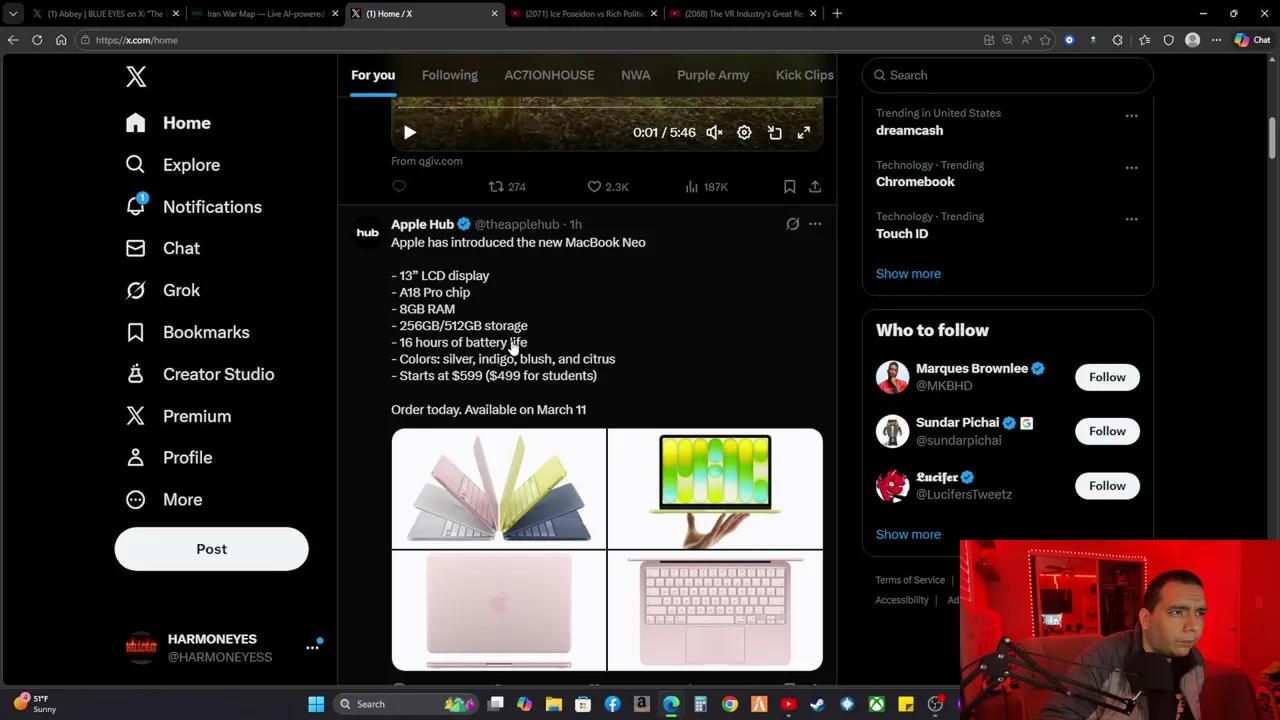Open Creator Studio
Image resolution: width=1280 pixels, height=720 pixels.
(199, 374)
